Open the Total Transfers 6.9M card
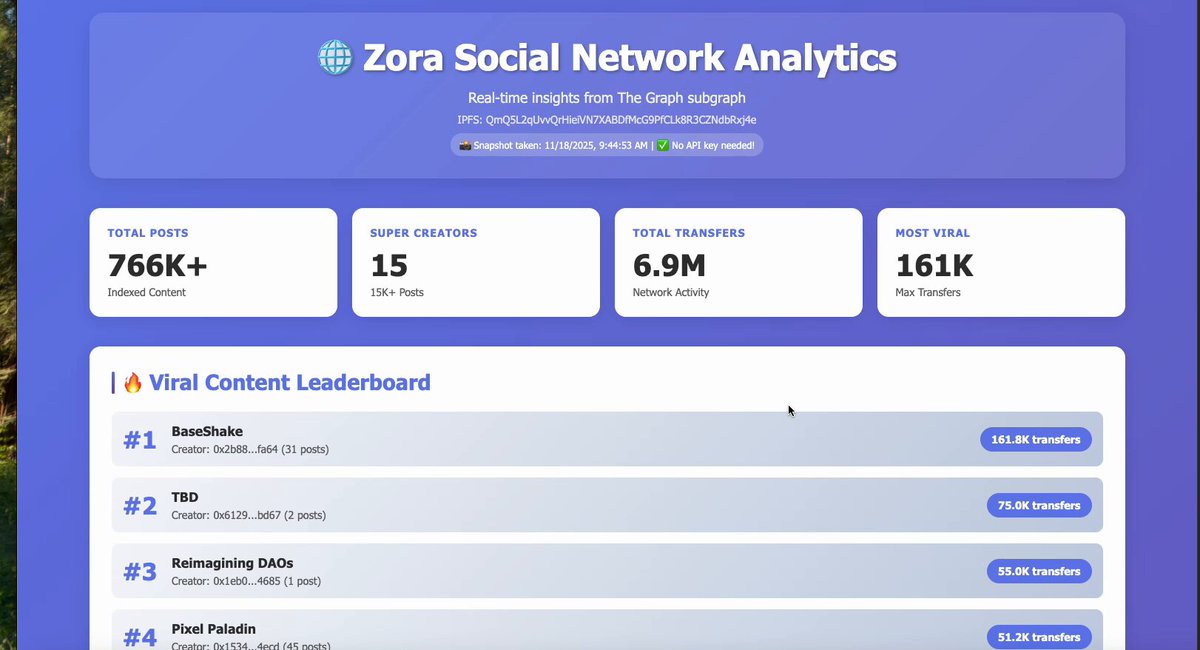The image size is (1200, 650). tap(738, 262)
